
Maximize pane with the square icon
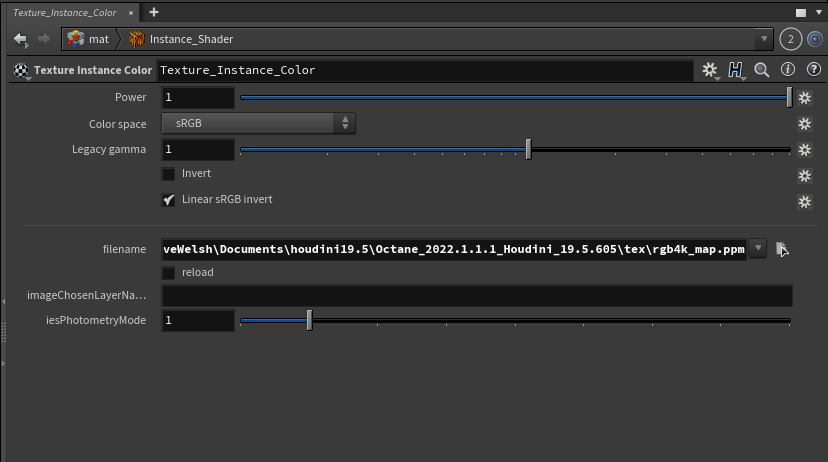(801, 13)
